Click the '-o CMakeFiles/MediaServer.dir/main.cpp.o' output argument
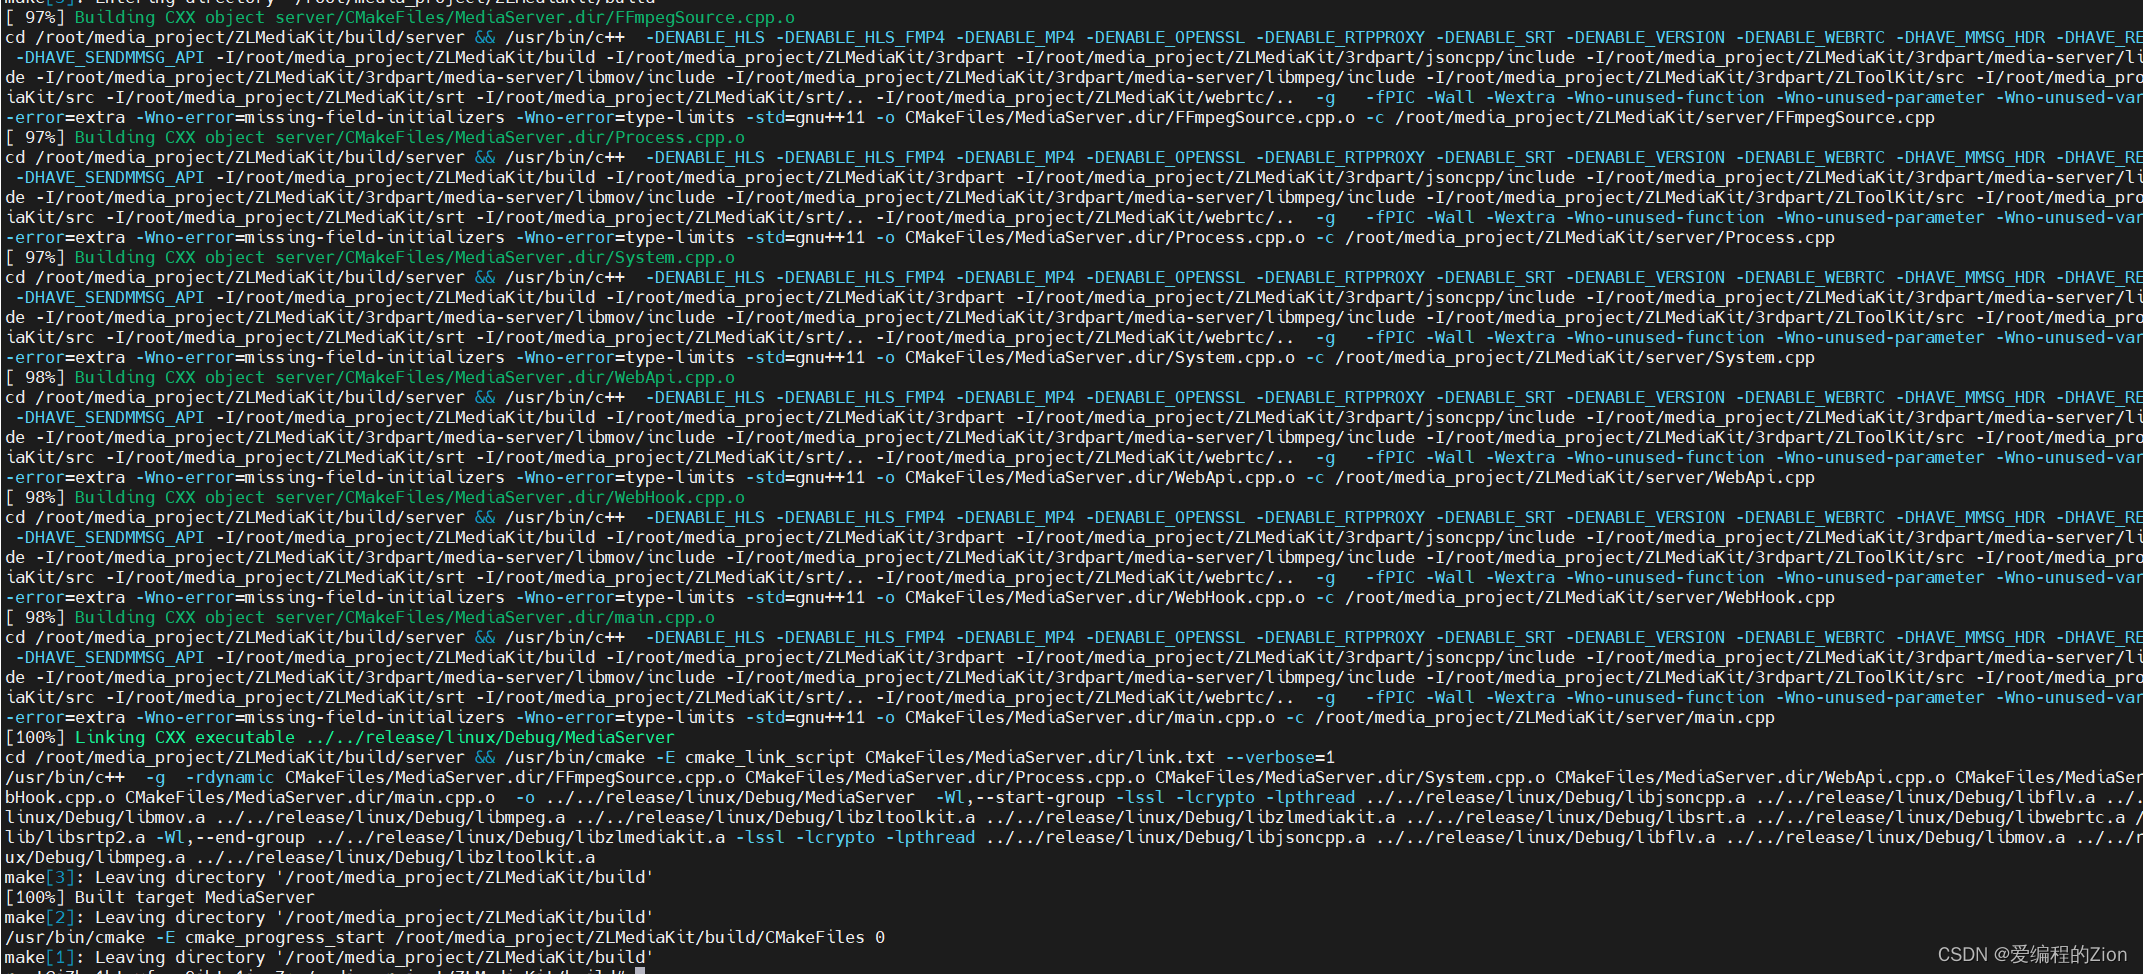The height and width of the screenshot is (974, 2143). pyautogui.click(x=1075, y=717)
